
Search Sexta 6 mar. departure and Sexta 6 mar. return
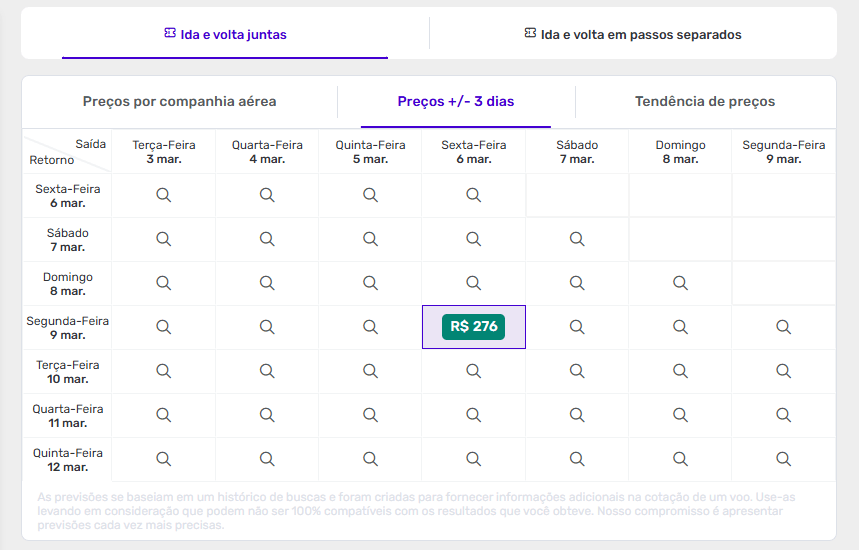(x=474, y=195)
